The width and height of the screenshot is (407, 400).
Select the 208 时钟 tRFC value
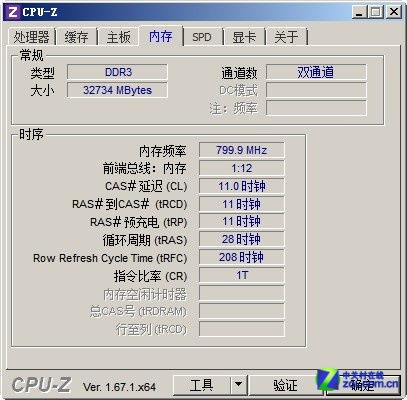[242, 257]
